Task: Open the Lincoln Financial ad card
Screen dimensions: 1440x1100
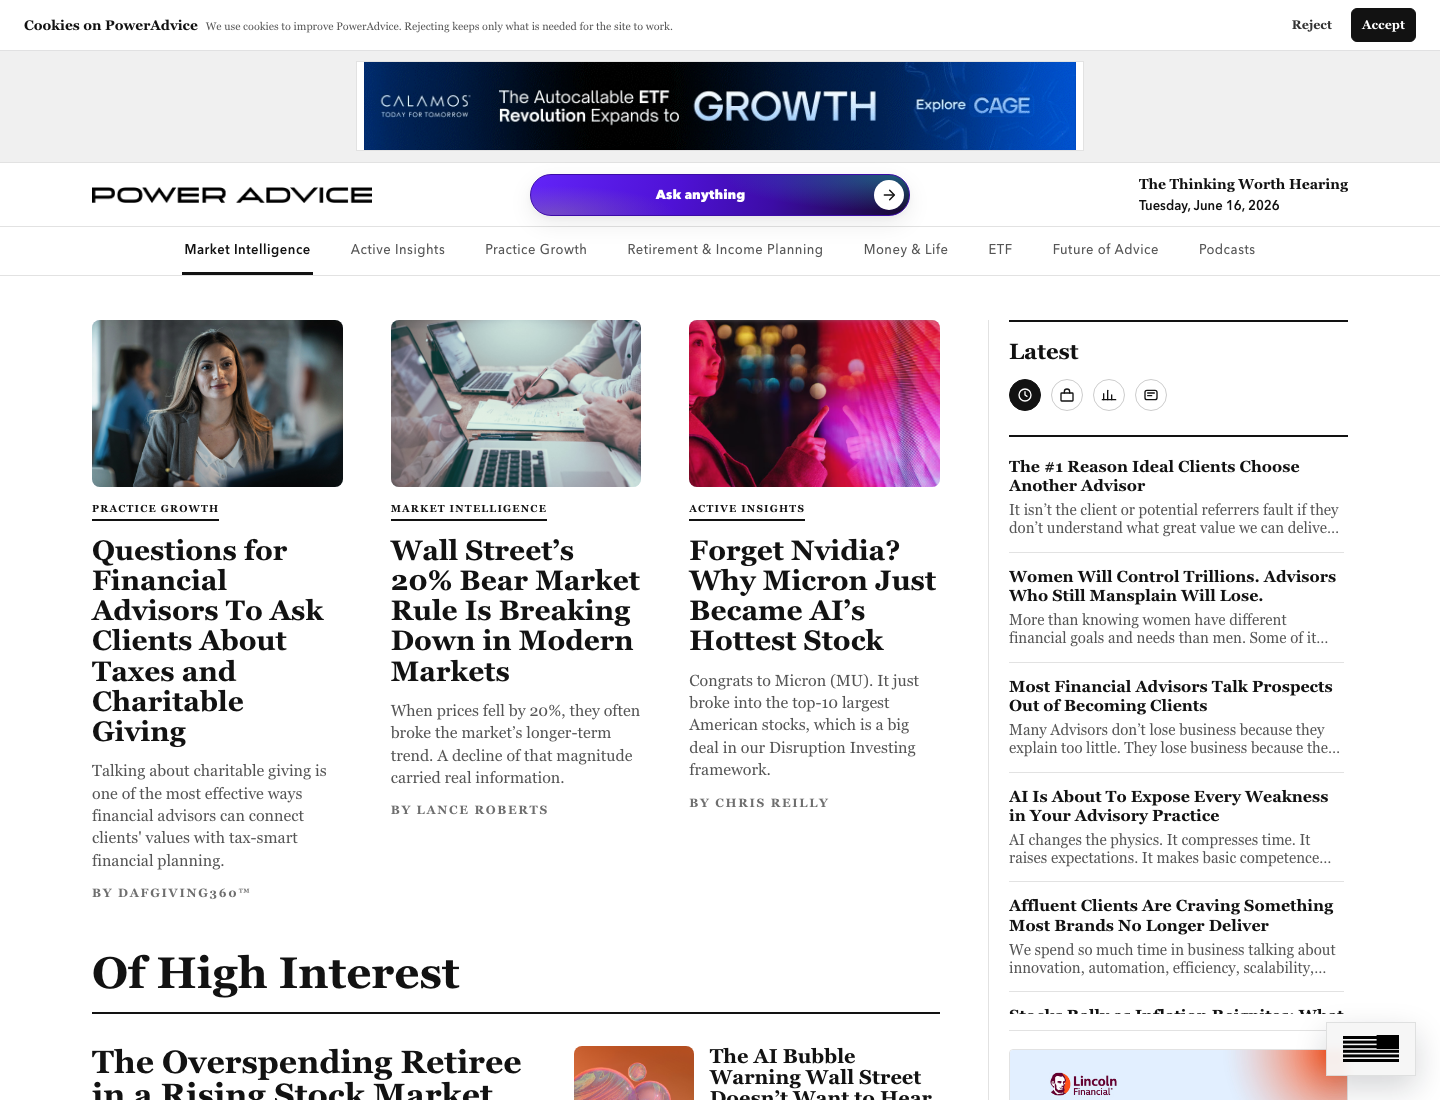Action: click(1178, 1075)
